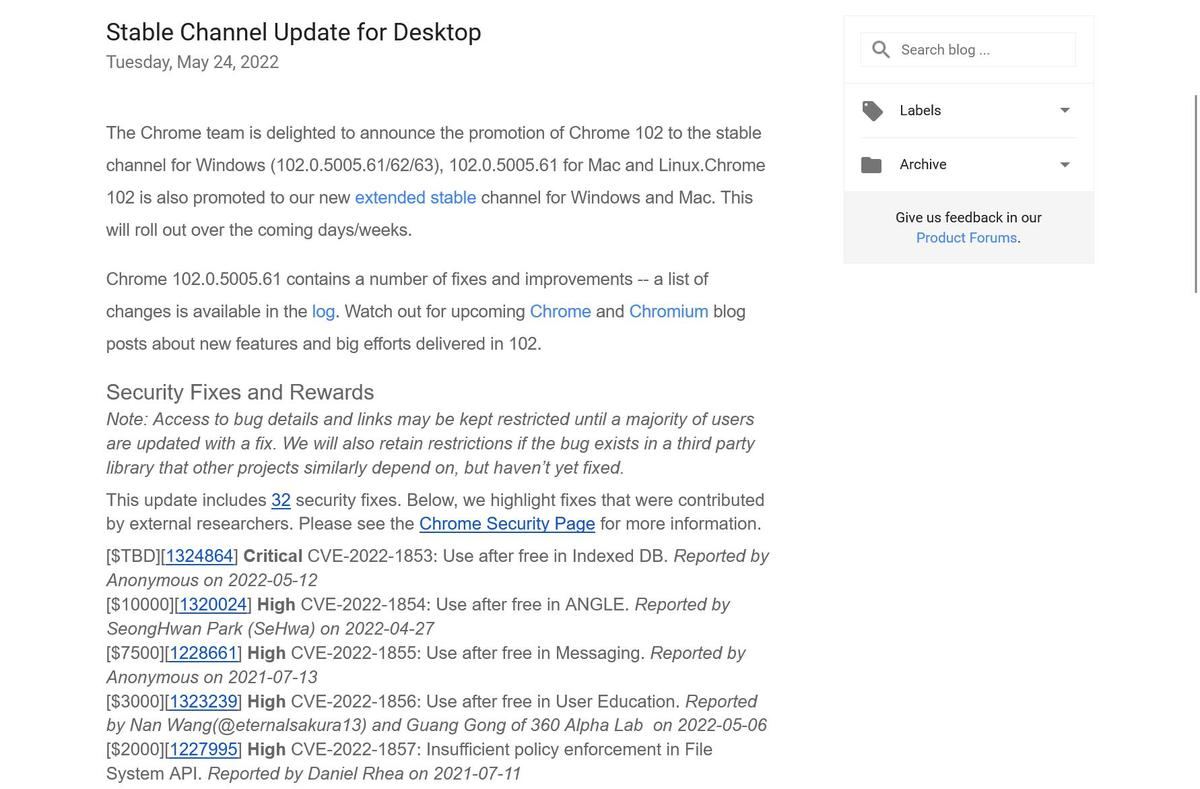1200x789 pixels.
Task: Open the extended stable link
Action: tap(416, 198)
